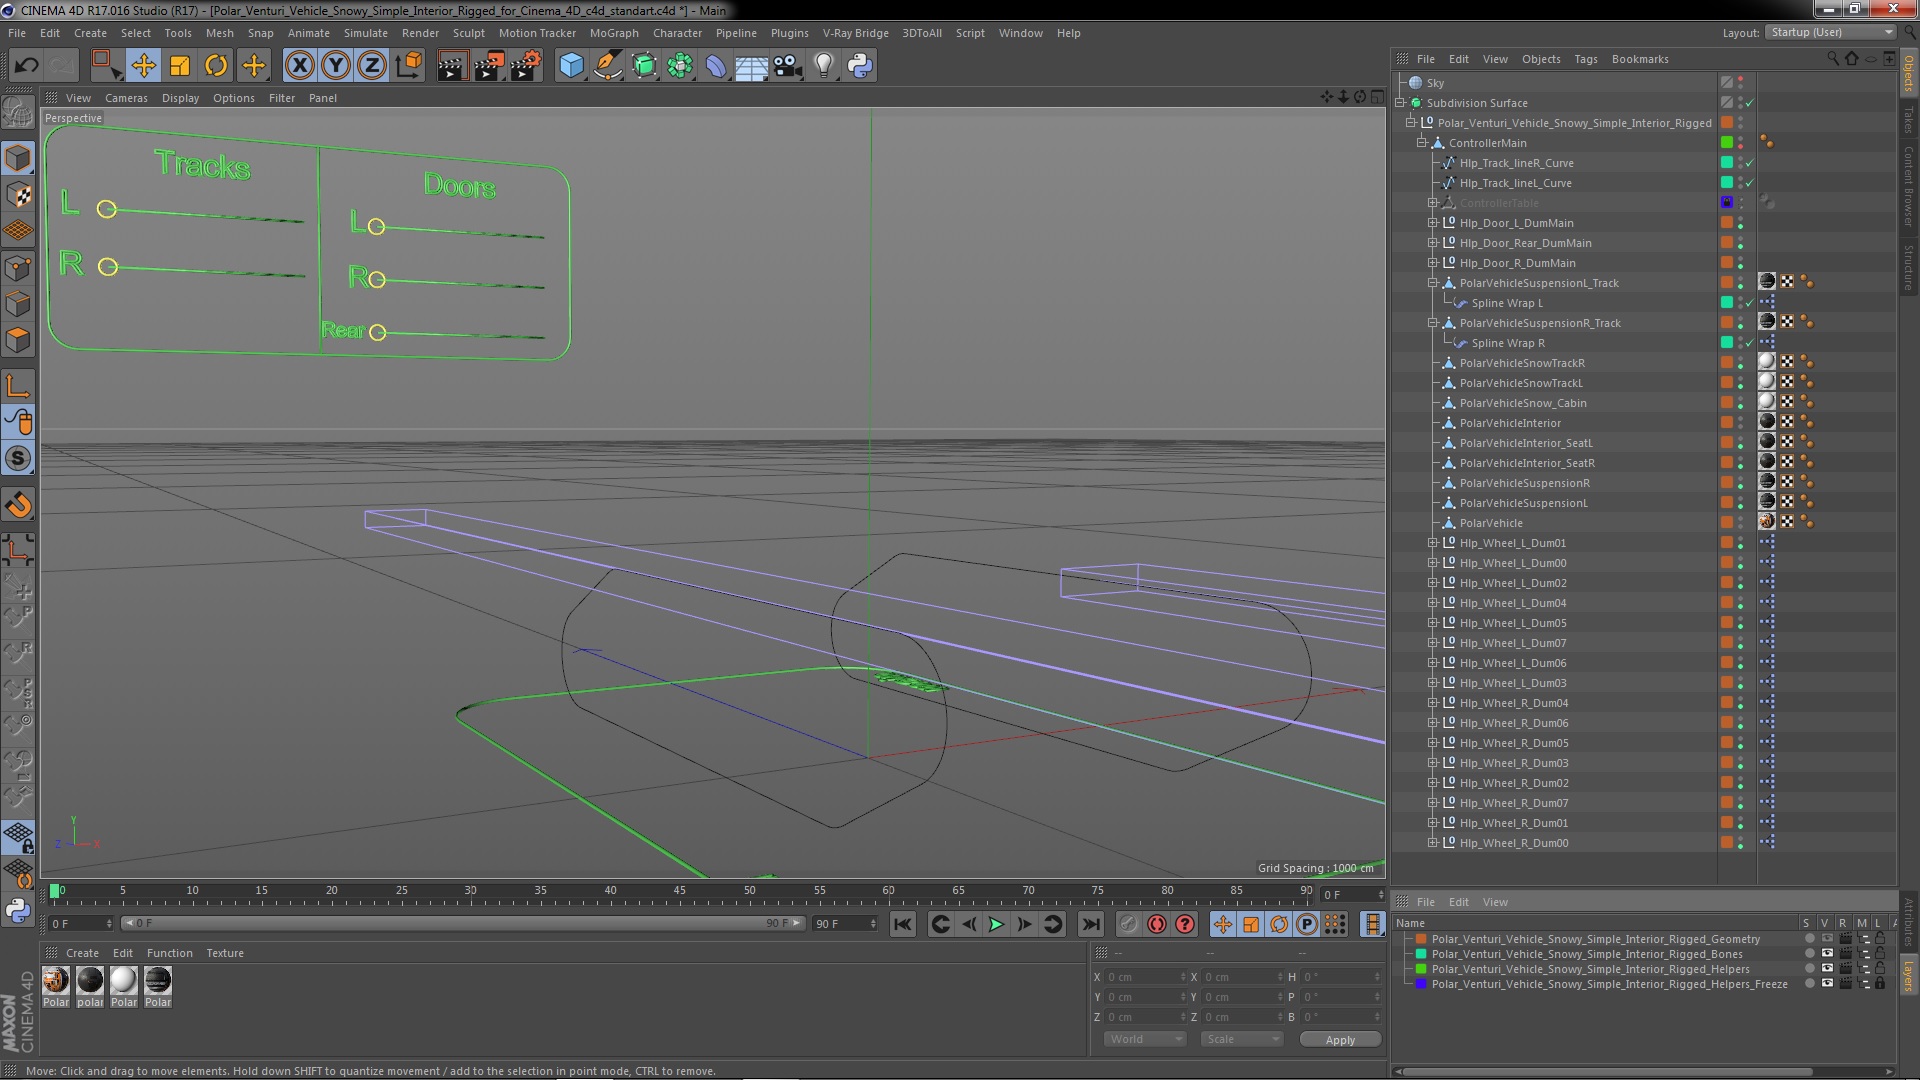Toggle X axis lock

[x=299, y=66]
